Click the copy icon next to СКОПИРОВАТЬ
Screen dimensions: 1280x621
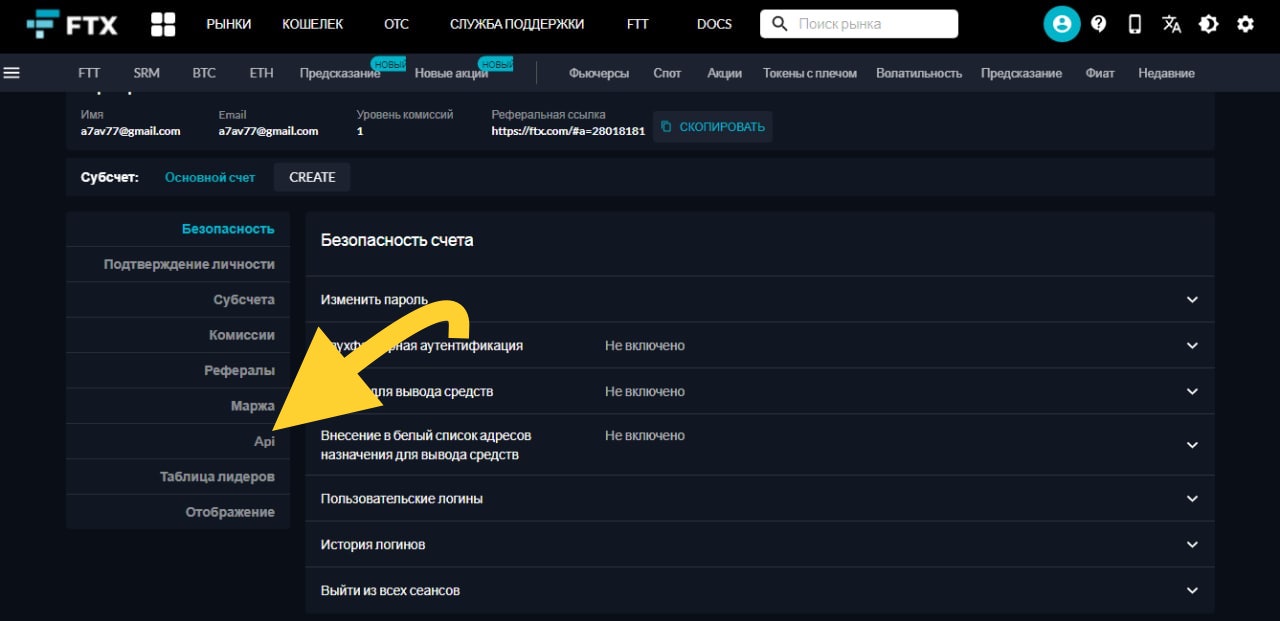pyautogui.click(x=666, y=126)
